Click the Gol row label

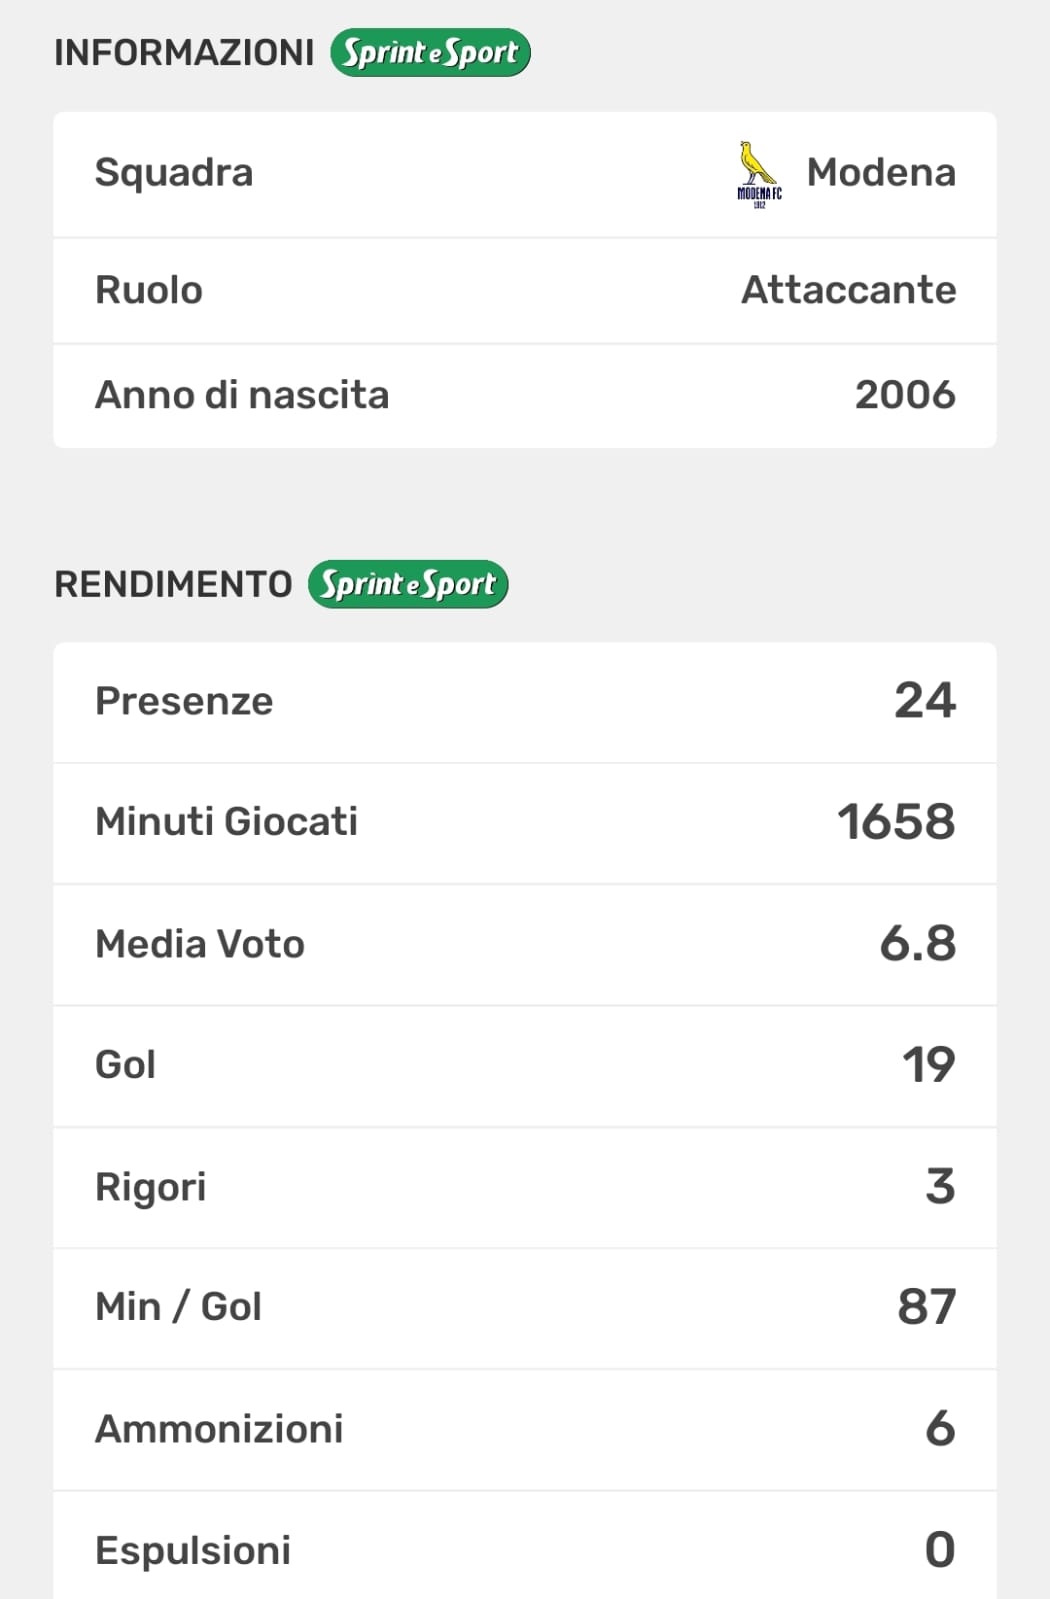tap(125, 1065)
